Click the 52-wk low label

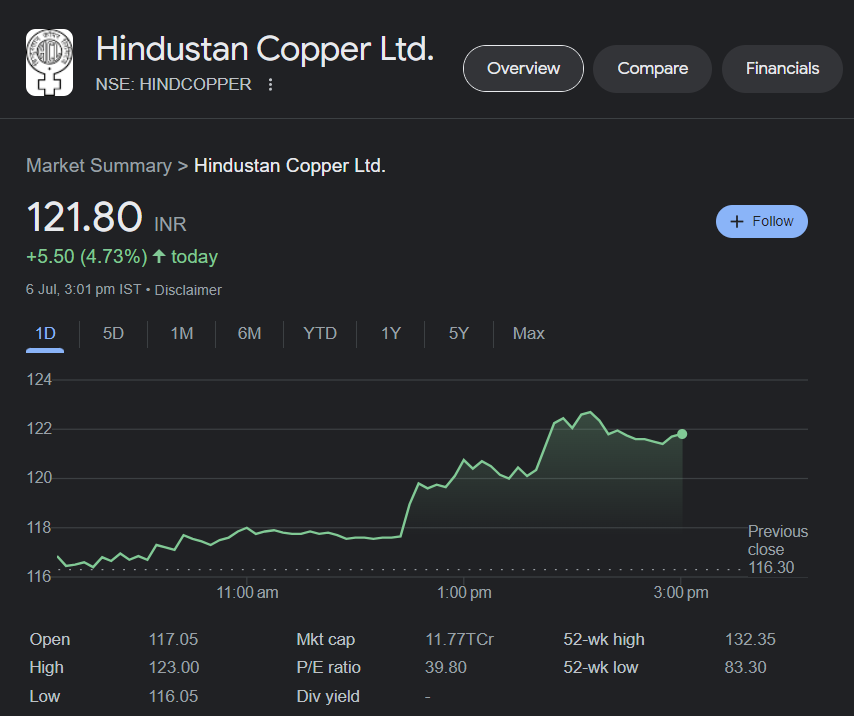click(x=600, y=668)
